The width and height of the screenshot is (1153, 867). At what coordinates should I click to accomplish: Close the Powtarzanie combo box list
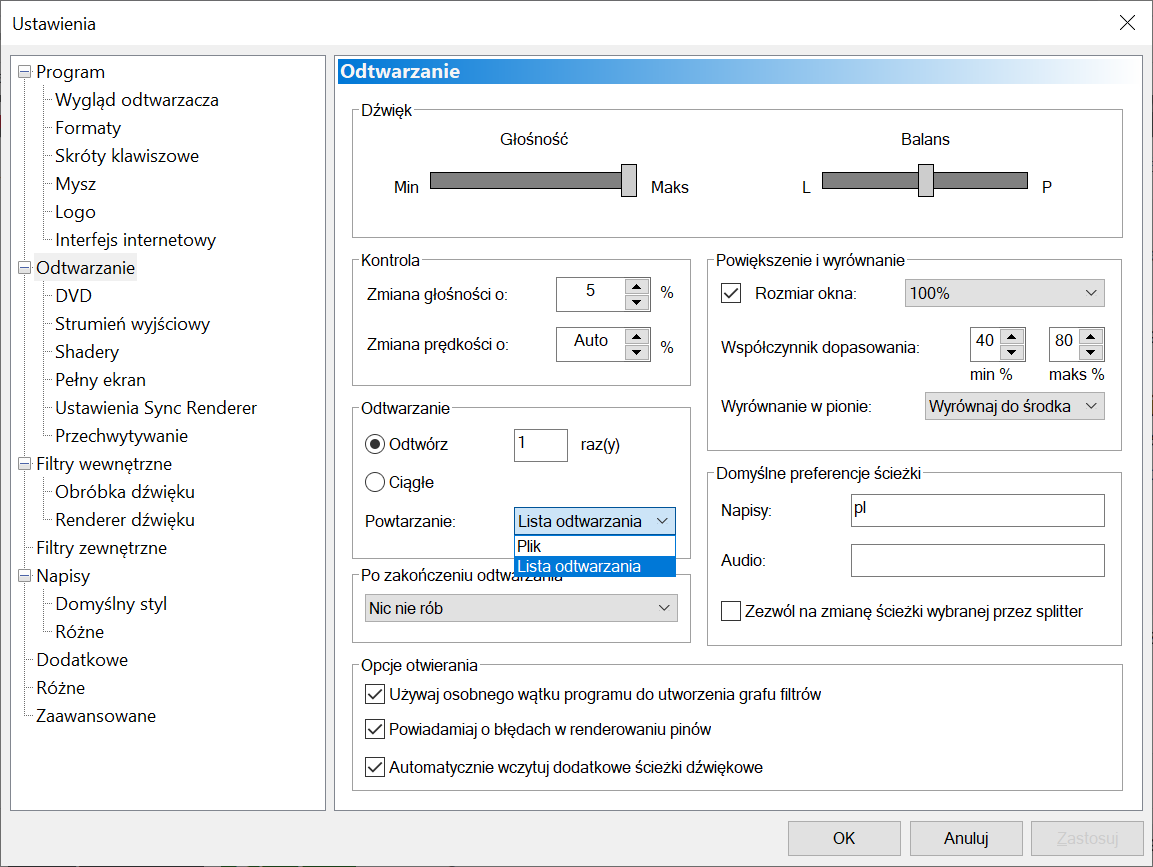(x=594, y=521)
